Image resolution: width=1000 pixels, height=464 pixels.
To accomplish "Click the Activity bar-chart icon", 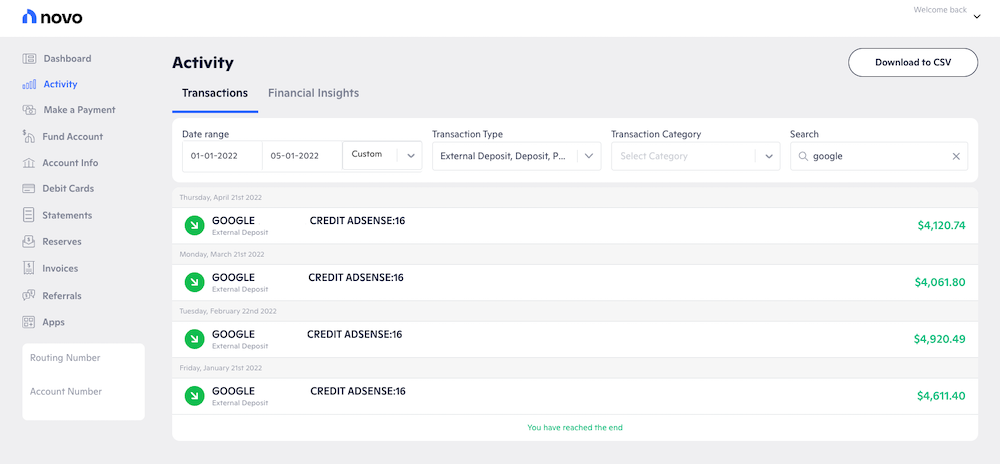I will click(x=29, y=84).
